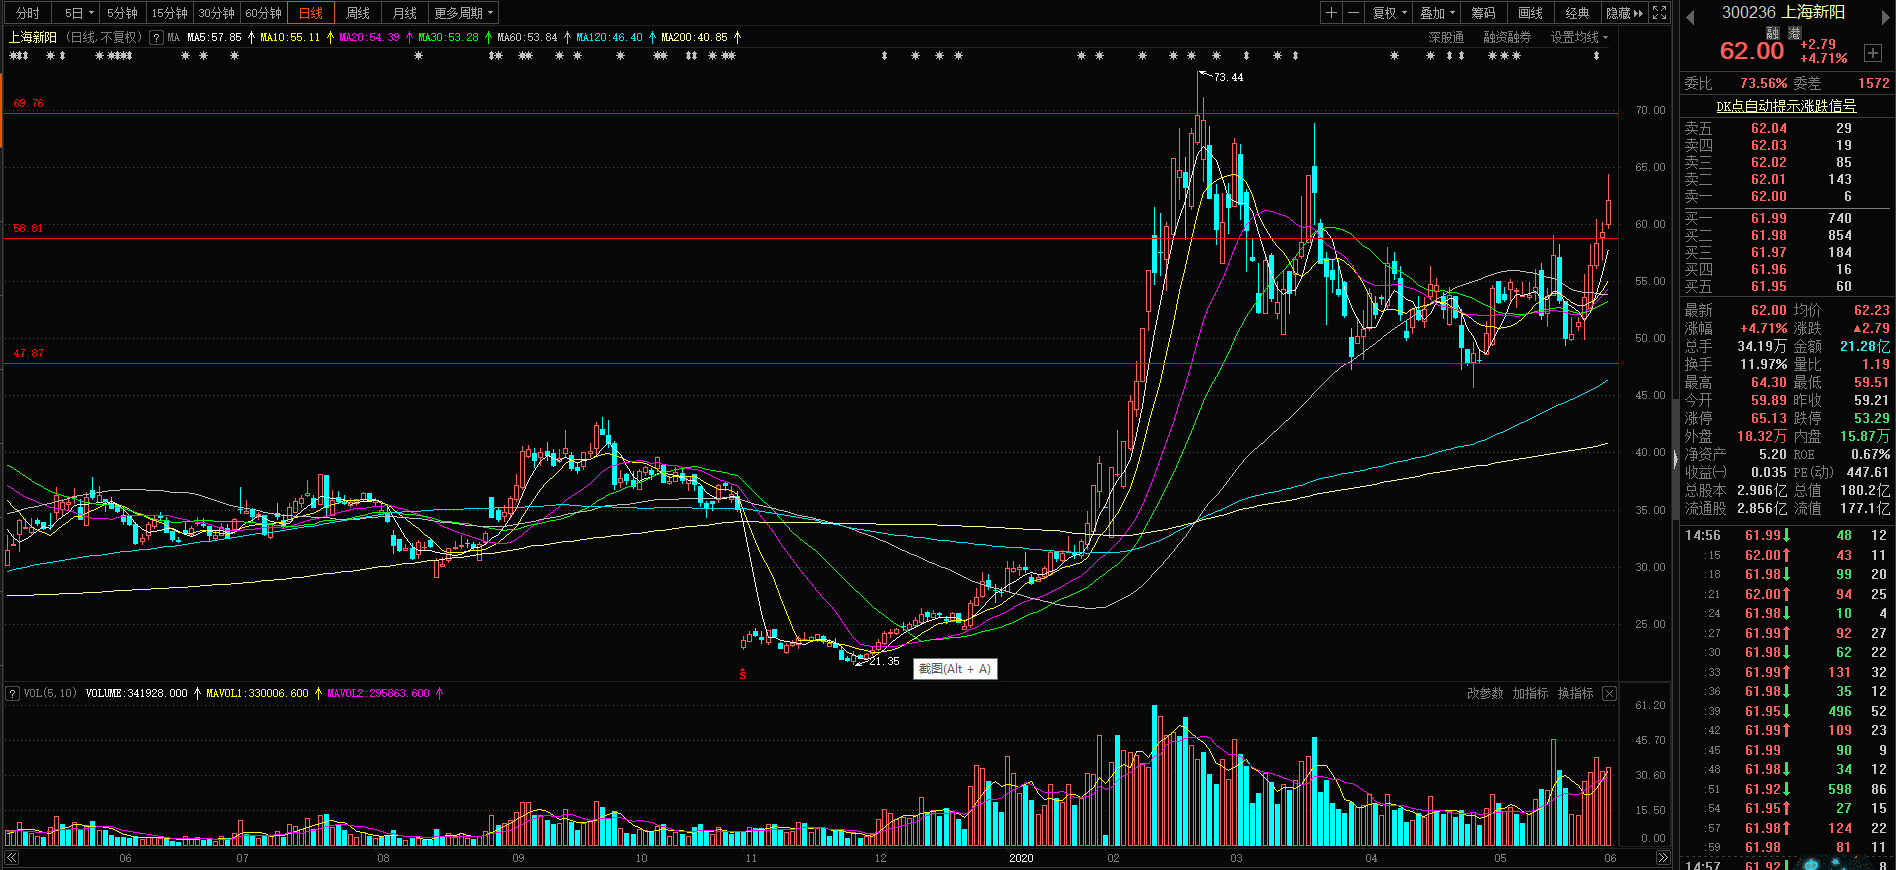Screen dimensions: 1896x870
Task: Click the 深股通 link
Action: (x=1446, y=37)
